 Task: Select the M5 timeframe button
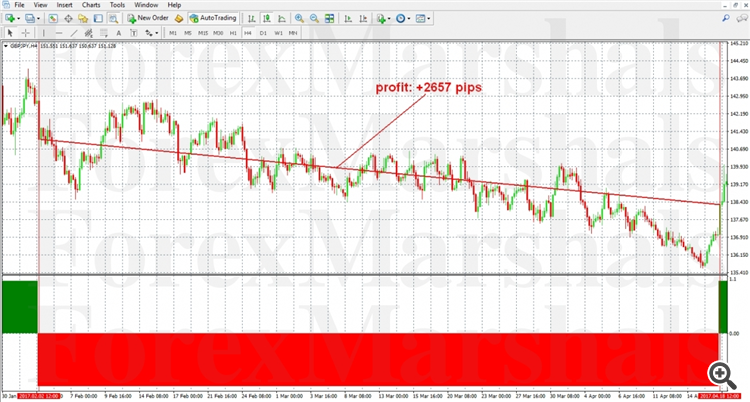[188, 33]
